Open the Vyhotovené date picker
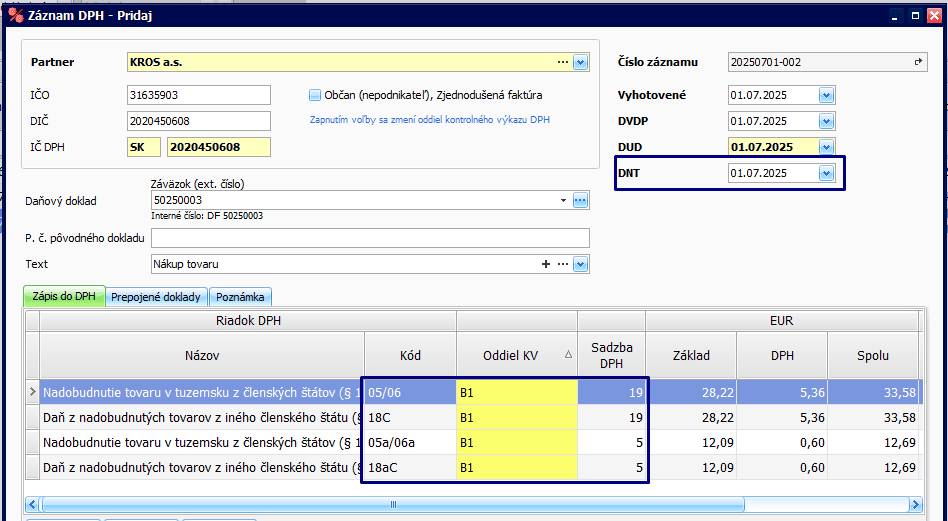The height and width of the screenshot is (521, 948). coord(826,95)
